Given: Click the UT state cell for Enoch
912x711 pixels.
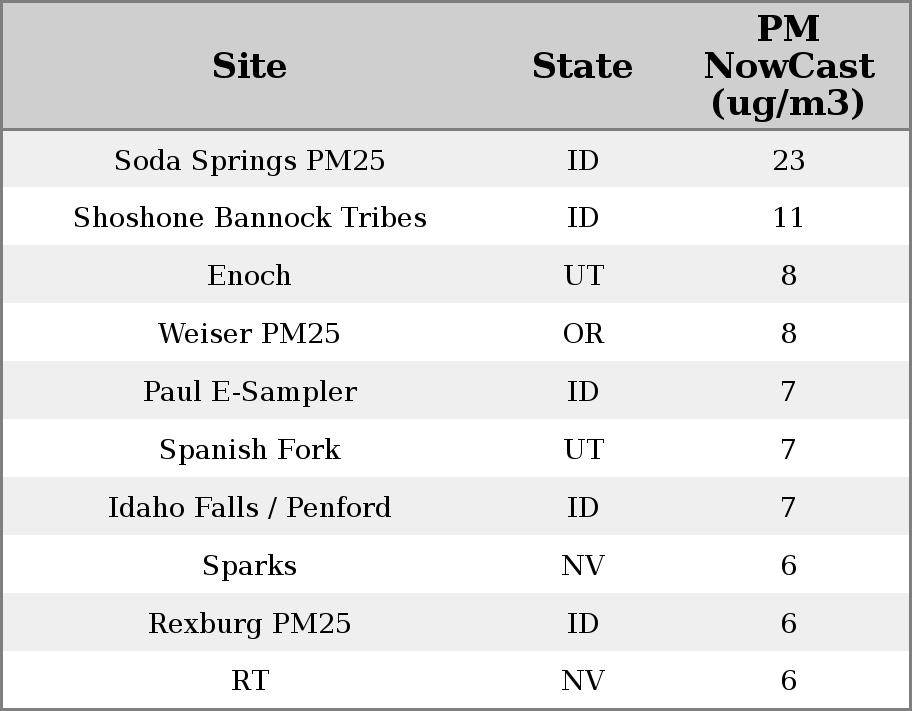Looking at the screenshot, I should click(583, 276).
